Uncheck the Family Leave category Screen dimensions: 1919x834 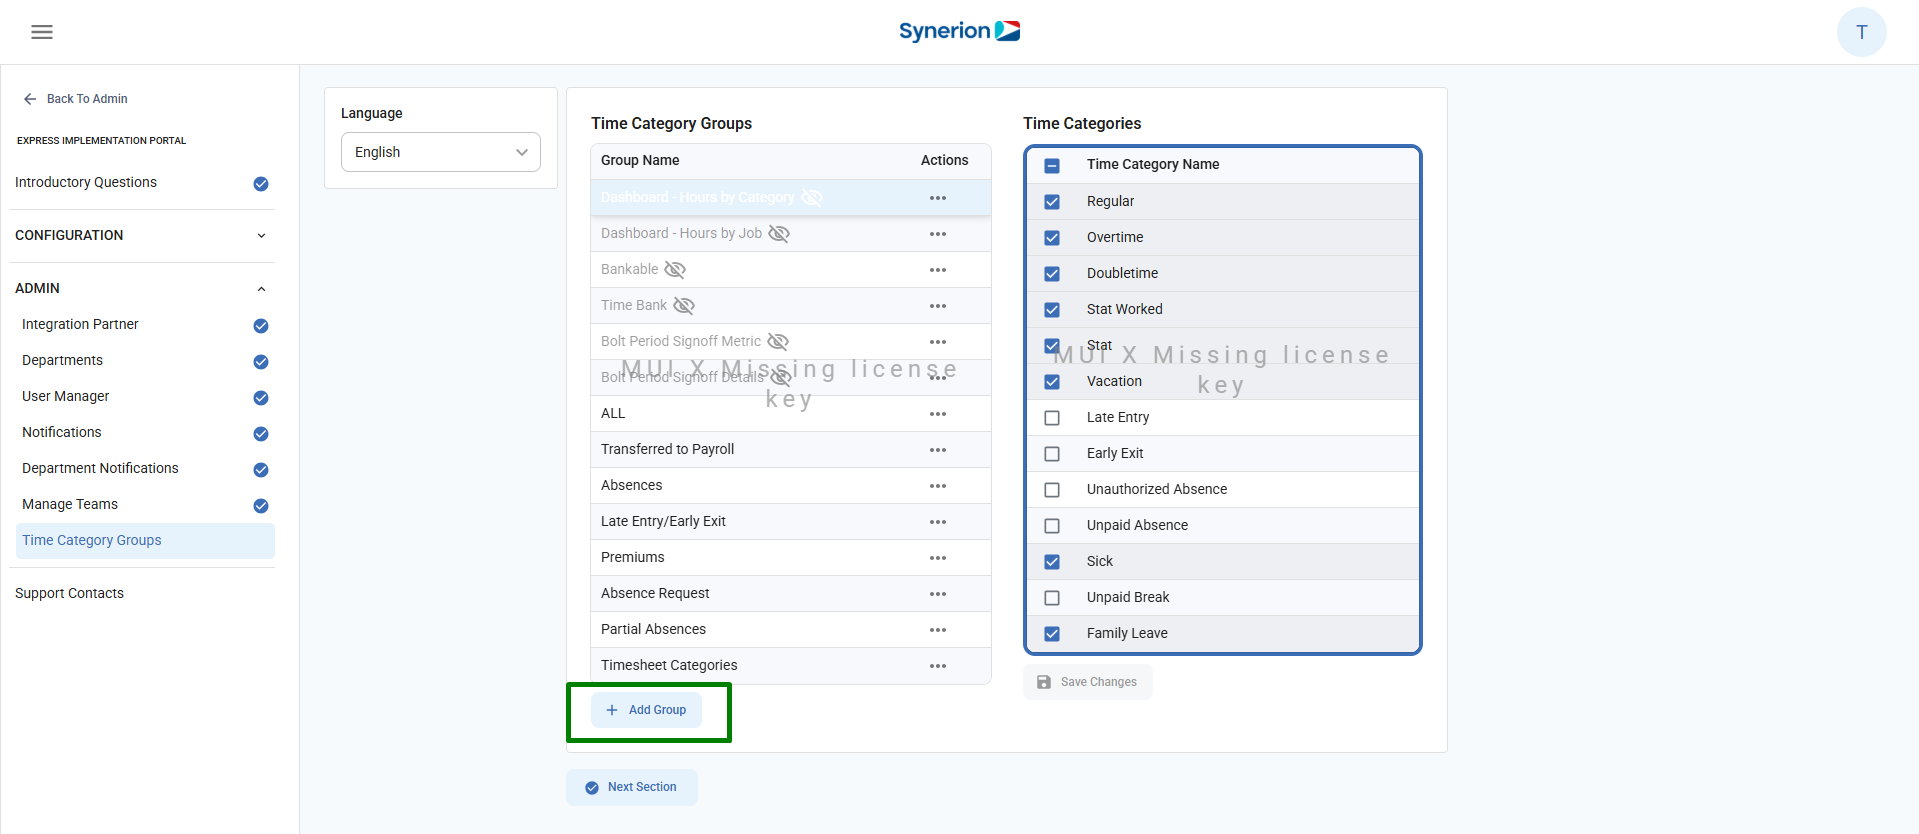click(x=1052, y=634)
